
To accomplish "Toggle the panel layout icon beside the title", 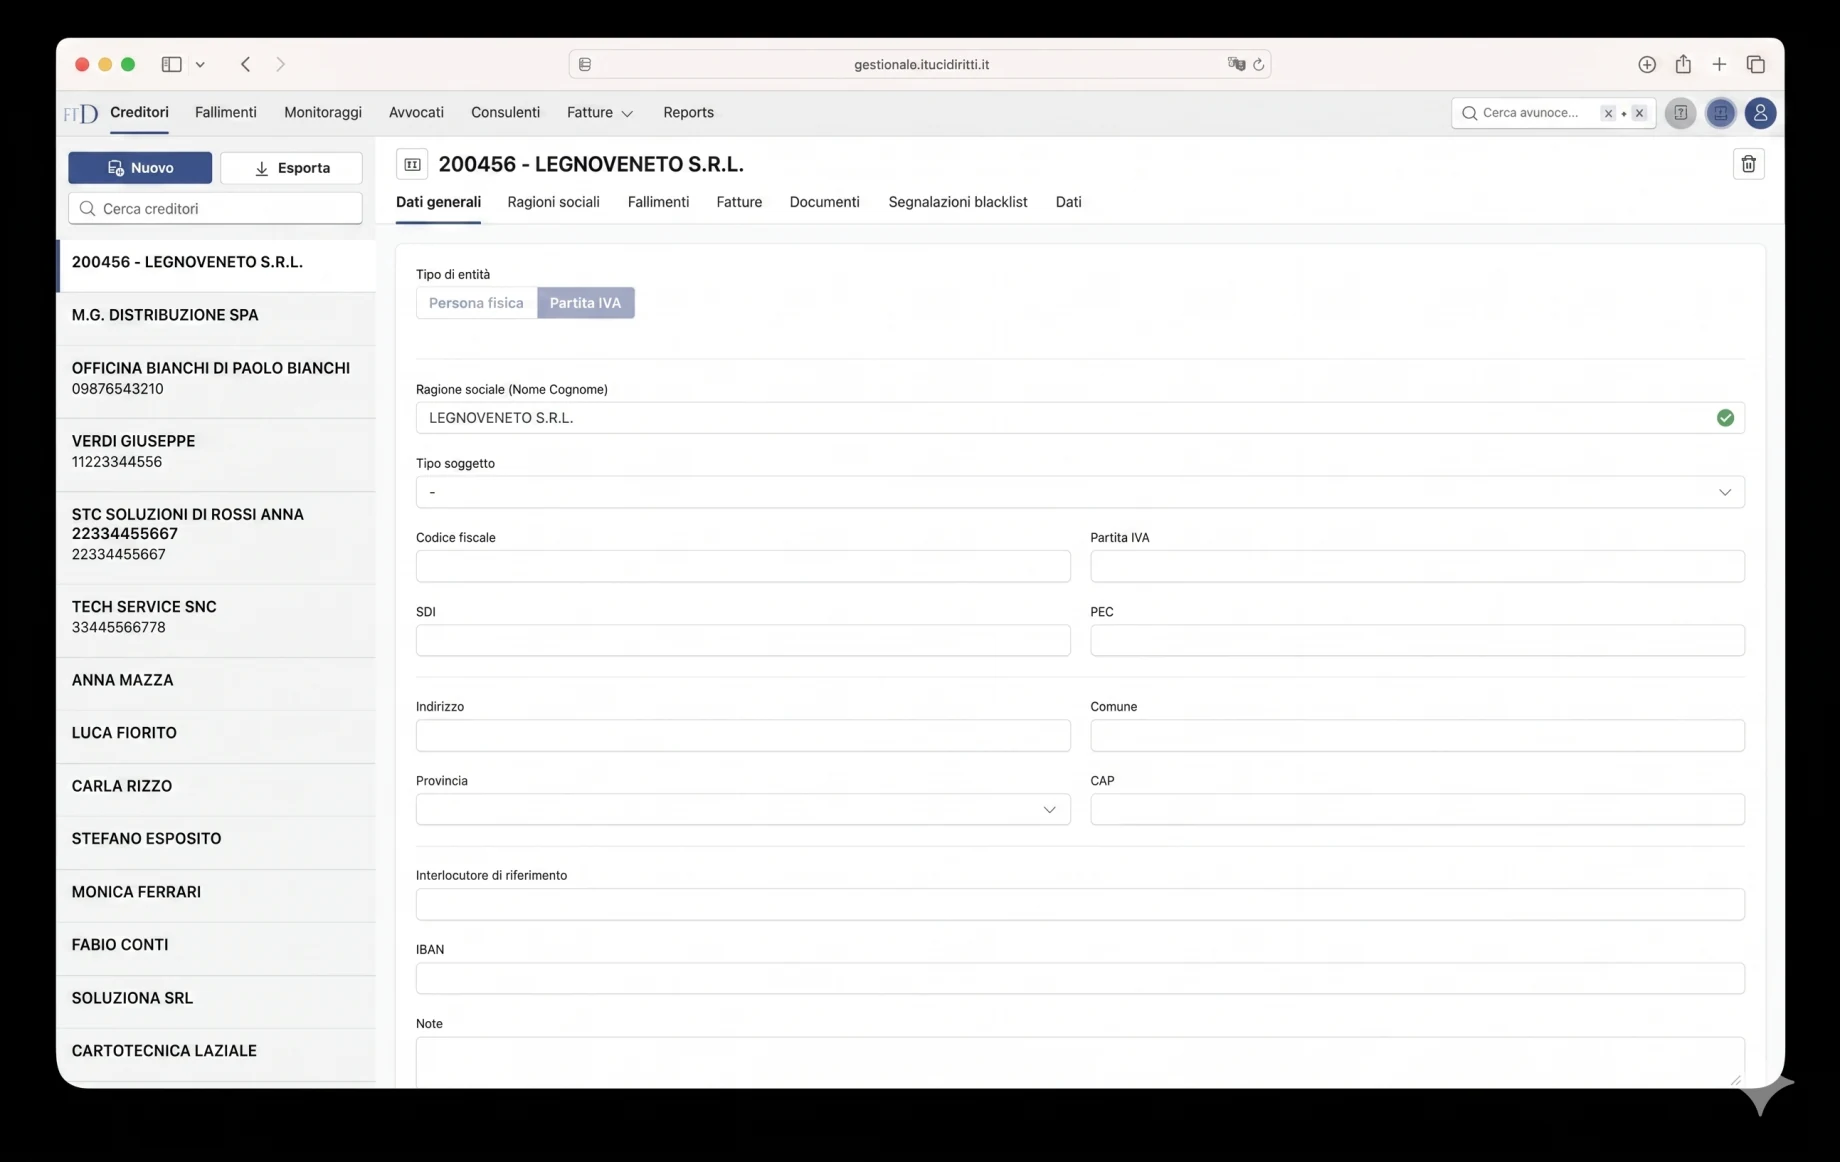I will (x=412, y=164).
